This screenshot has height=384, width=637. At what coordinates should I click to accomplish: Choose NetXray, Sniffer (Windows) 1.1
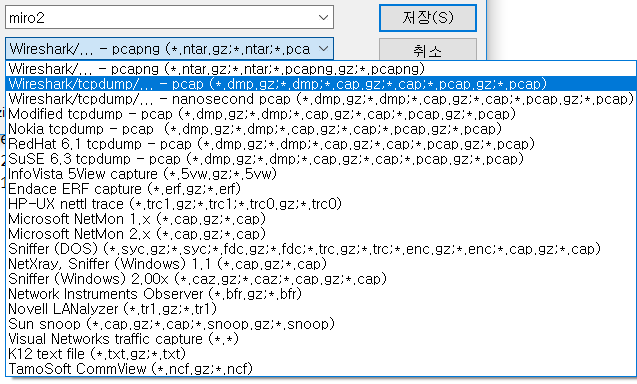click(321, 264)
